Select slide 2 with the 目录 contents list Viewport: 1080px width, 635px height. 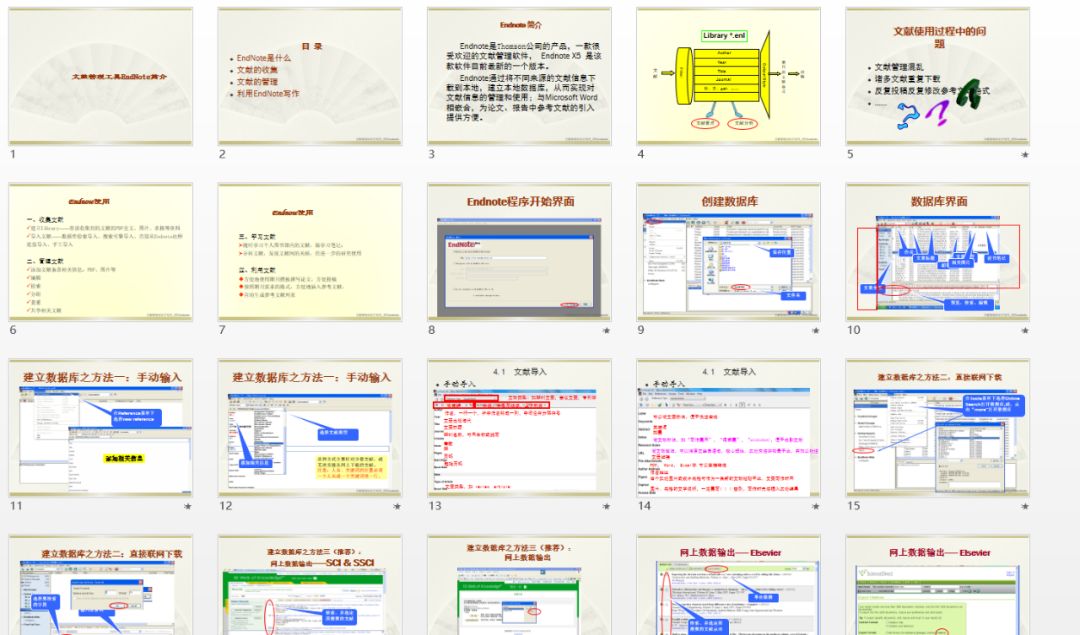(310, 76)
